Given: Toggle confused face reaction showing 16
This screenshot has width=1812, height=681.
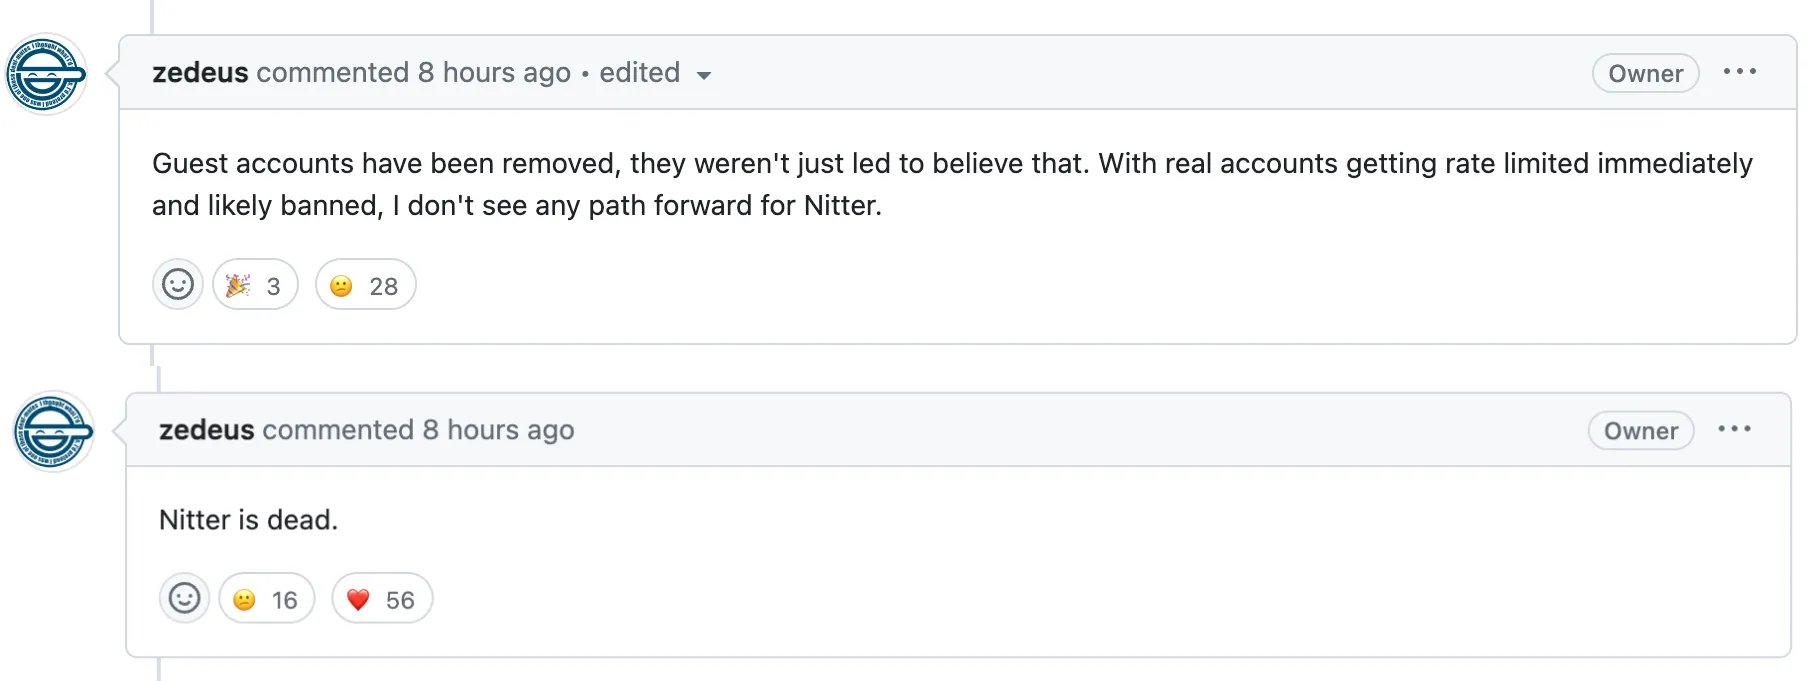Looking at the screenshot, I should [266, 600].
